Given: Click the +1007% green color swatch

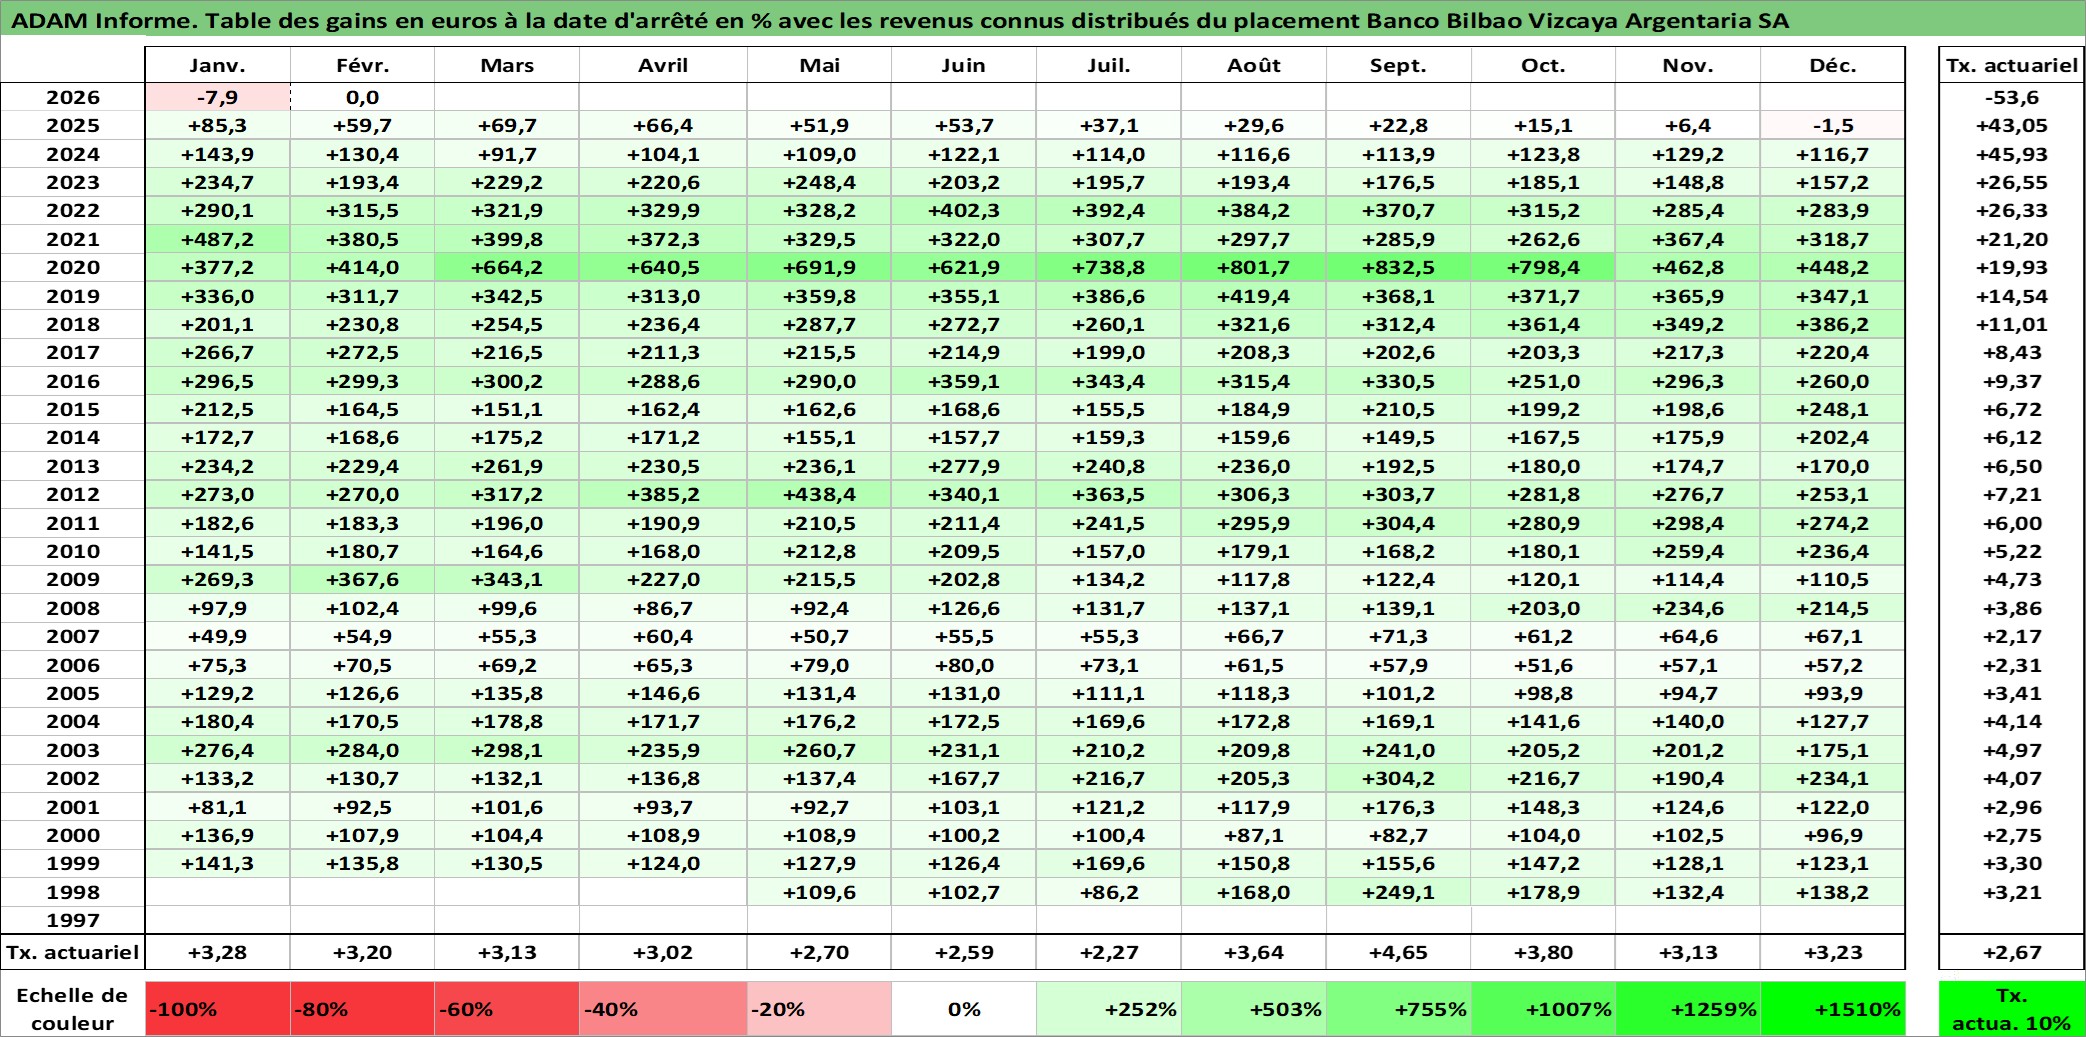Looking at the screenshot, I should point(1543,1009).
